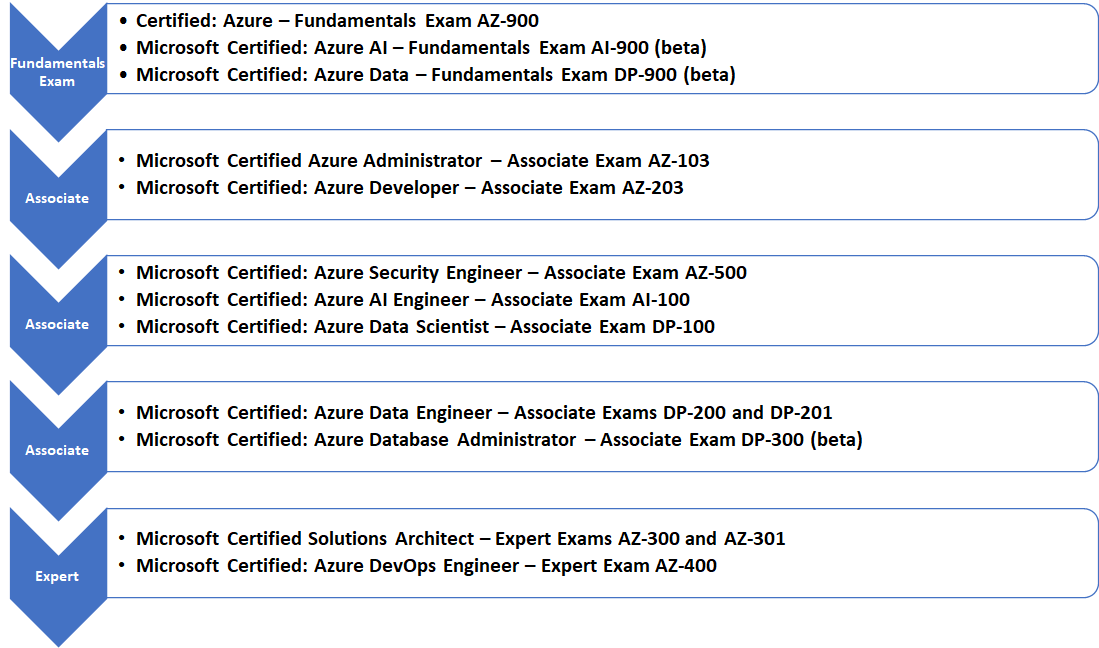Image resolution: width=1099 pixels, height=648 pixels.
Task: Select the Fundamentals Exam chevron arrow
Action: point(57,60)
